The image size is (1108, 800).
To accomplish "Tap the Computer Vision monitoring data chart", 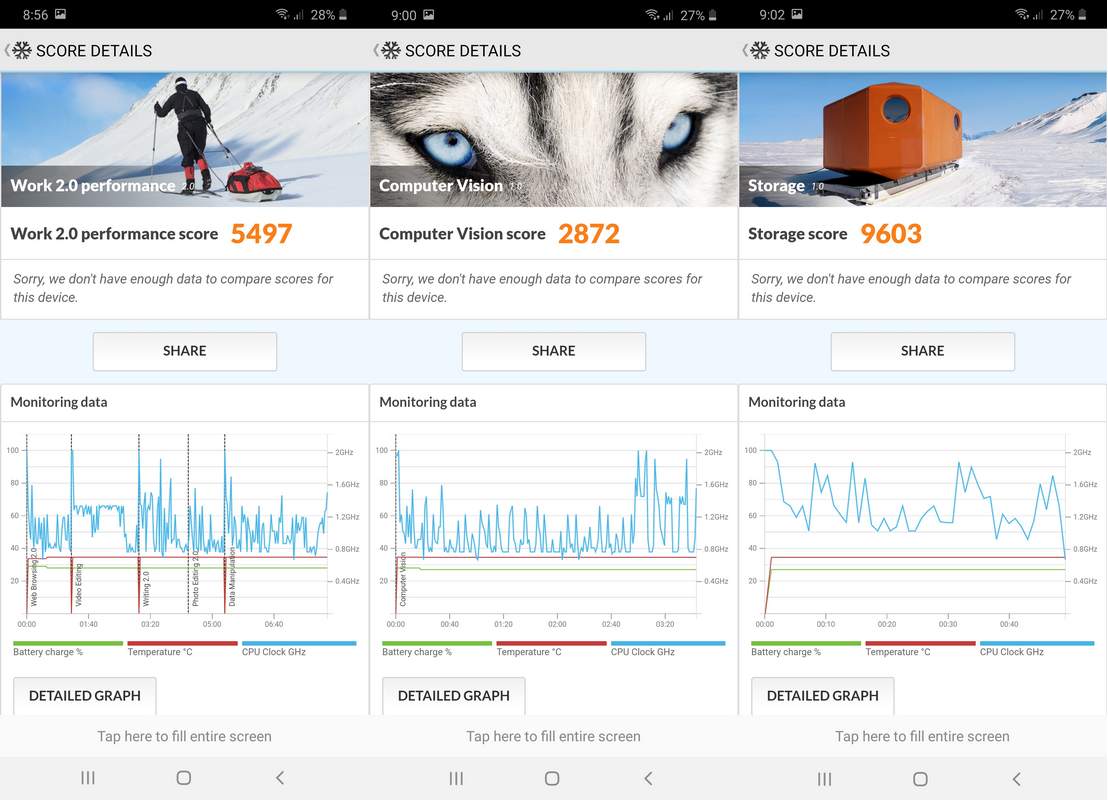I will click(x=553, y=530).
